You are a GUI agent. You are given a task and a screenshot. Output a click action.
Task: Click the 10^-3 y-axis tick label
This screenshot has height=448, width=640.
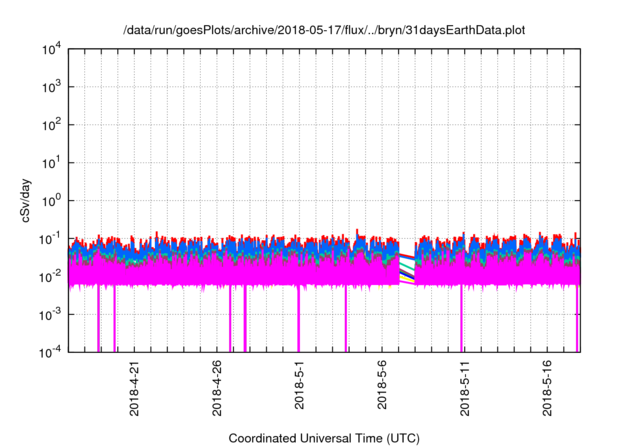pyautogui.click(x=51, y=315)
